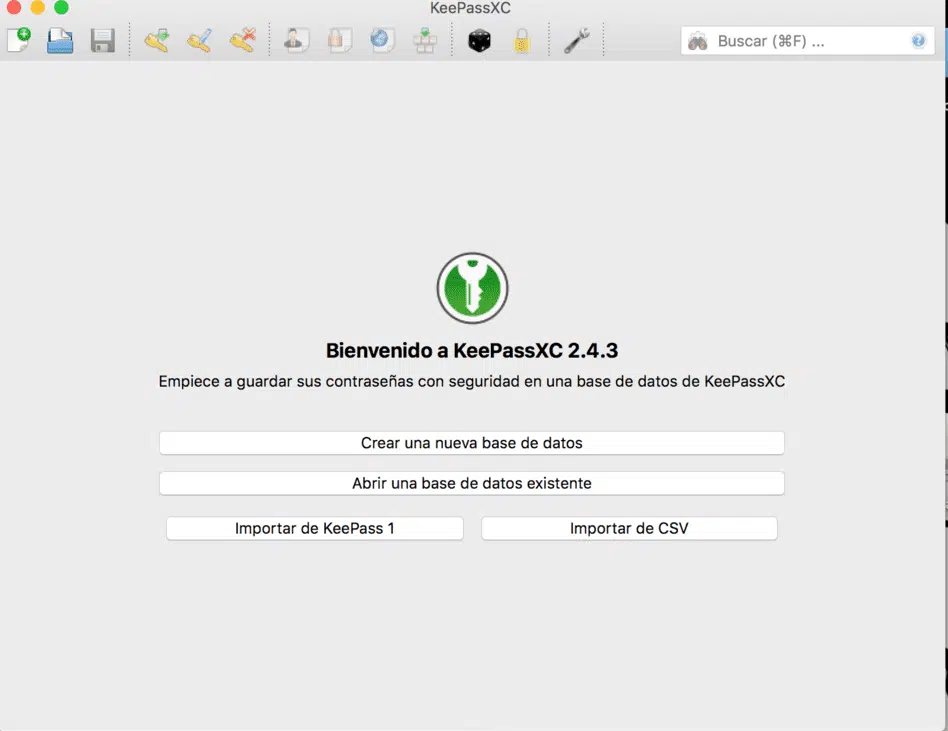
Task: Click Copy URL globe icon
Action: click(382, 41)
